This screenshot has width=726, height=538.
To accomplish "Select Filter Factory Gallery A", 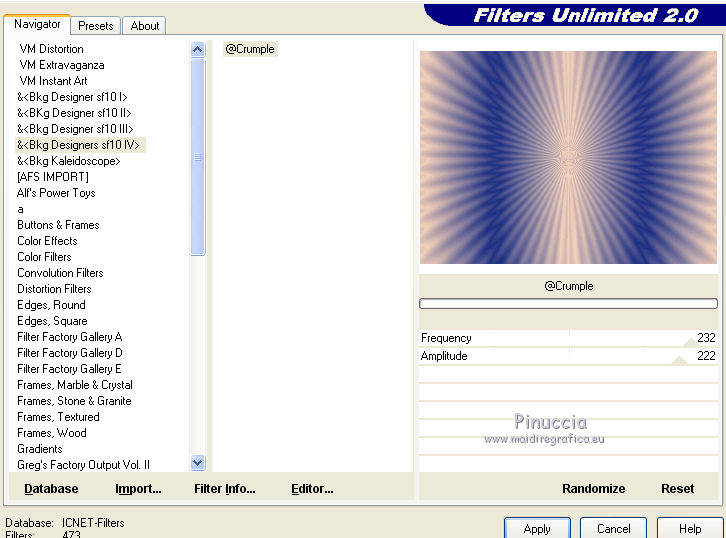I will click(x=69, y=337).
